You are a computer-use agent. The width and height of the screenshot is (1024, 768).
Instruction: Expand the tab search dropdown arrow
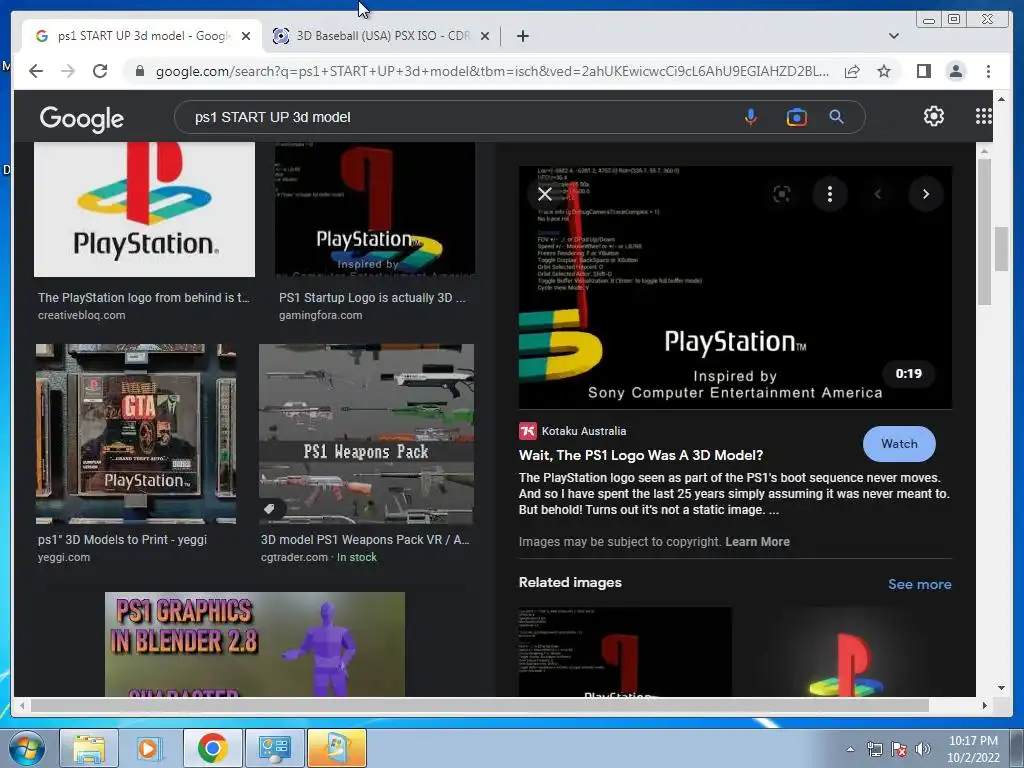click(x=894, y=36)
